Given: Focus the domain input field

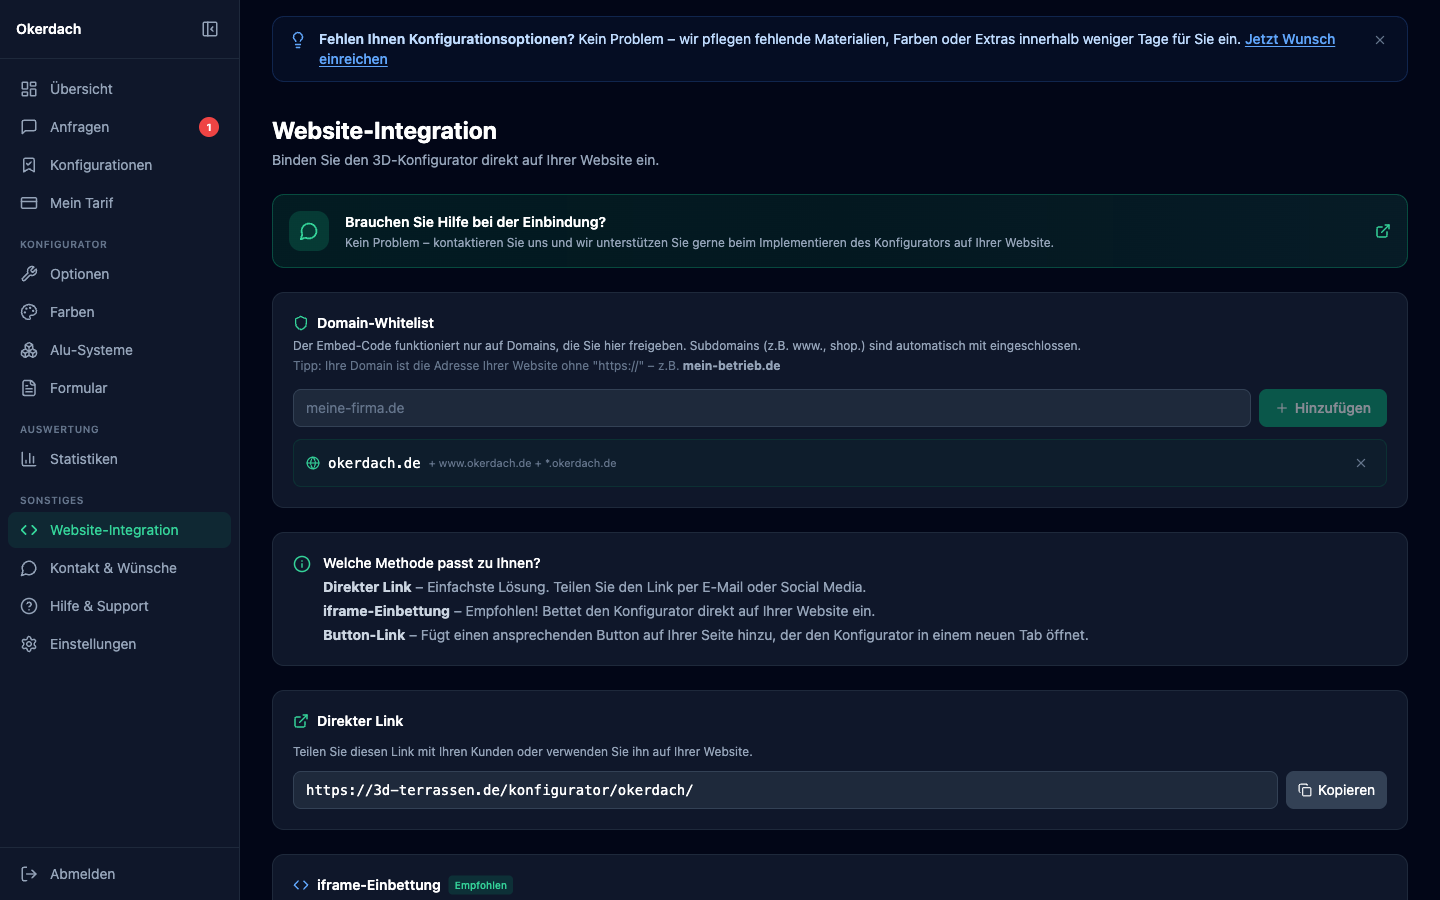Looking at the screenshot, I should (x=771, y=408).
